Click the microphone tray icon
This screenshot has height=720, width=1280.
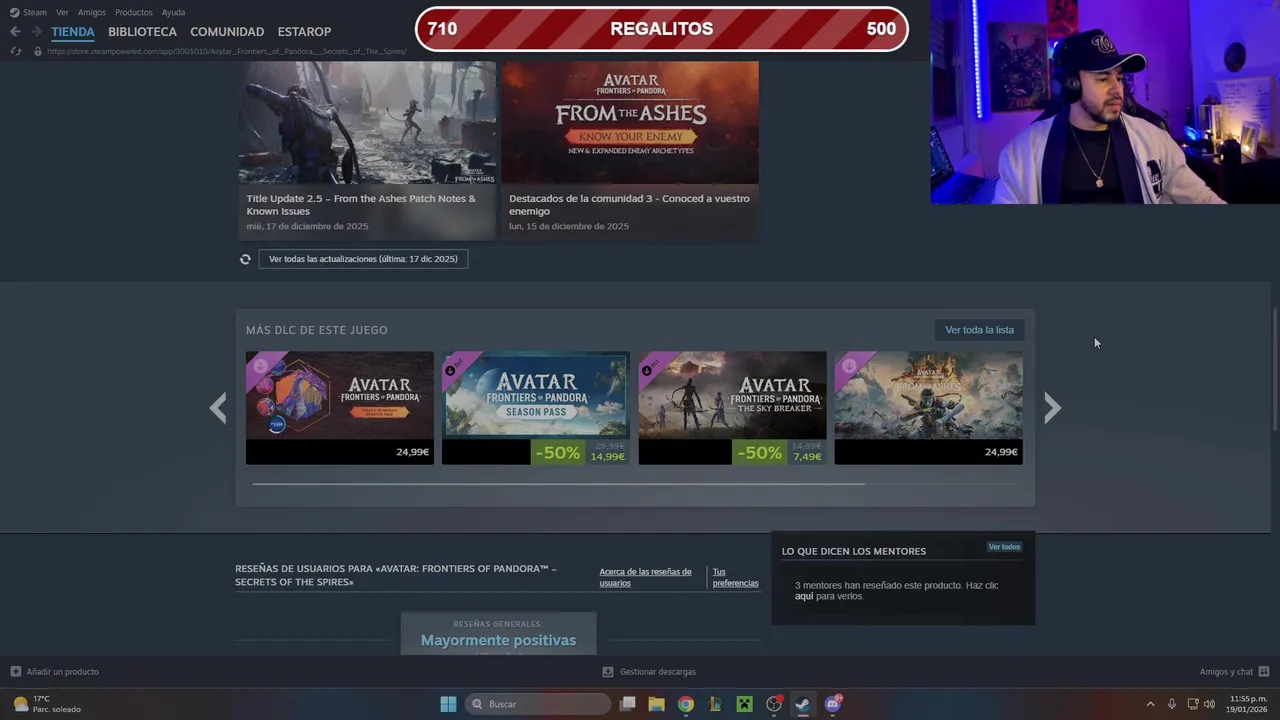click(1172, 704)
